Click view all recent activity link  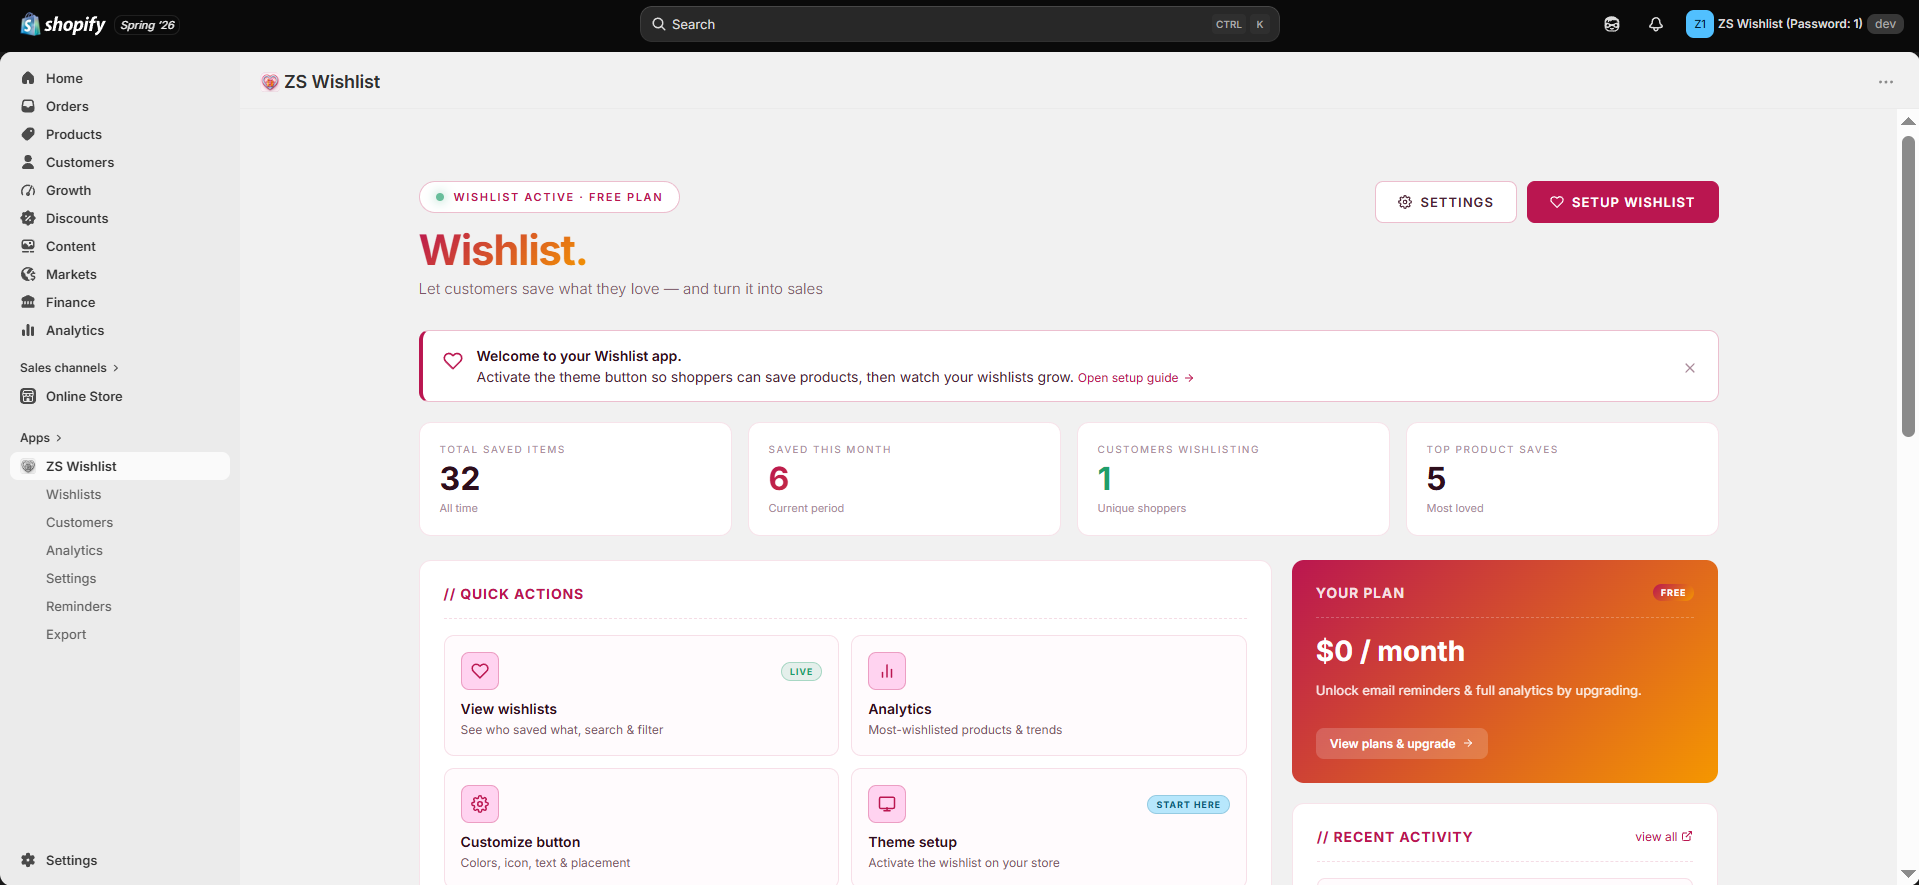[1663, 837]
